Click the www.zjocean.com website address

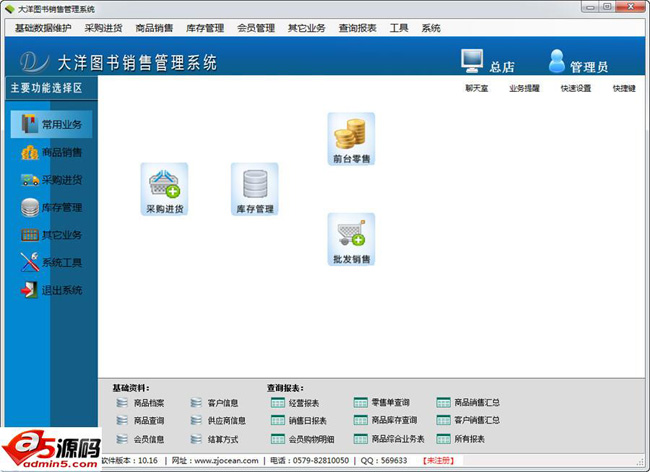tap(226, 460)
